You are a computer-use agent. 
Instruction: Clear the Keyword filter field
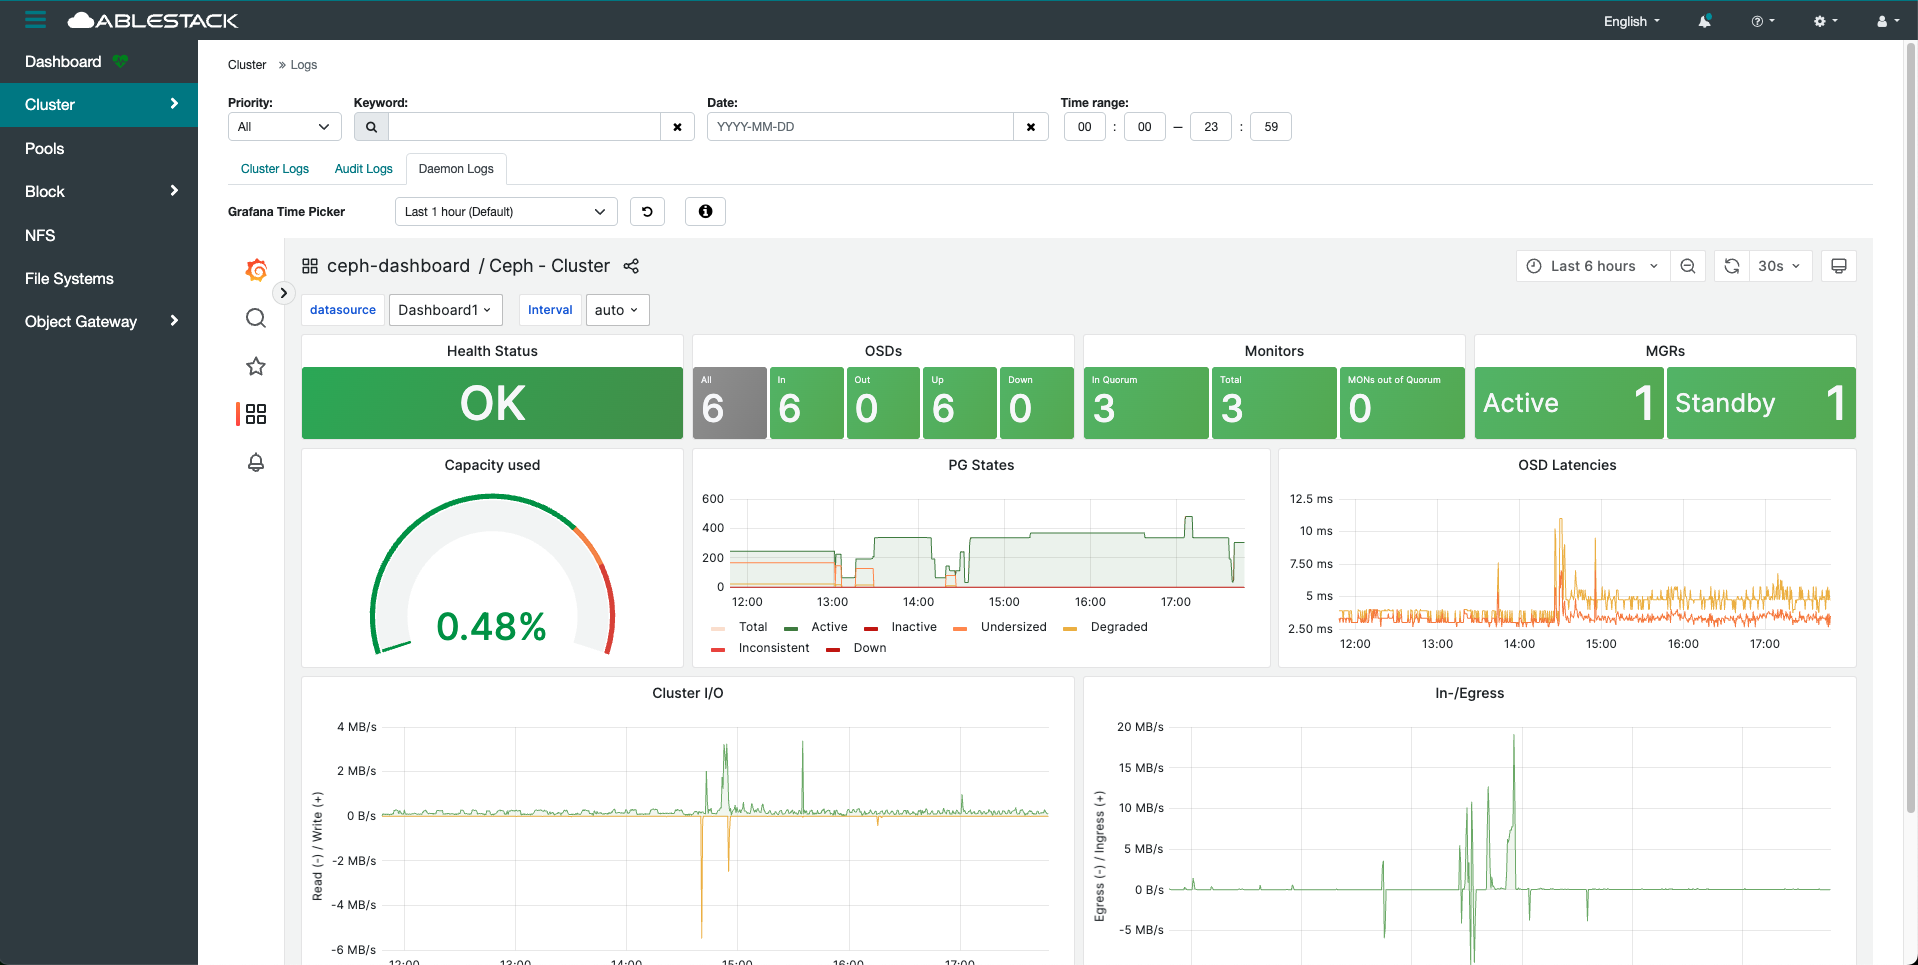tap(677, 127)
